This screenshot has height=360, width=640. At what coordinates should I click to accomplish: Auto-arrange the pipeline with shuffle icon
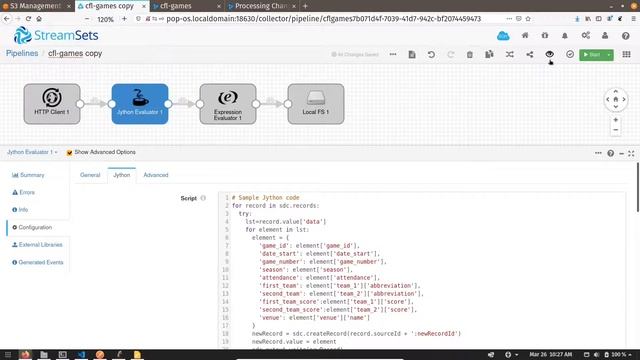pos(510,54)
